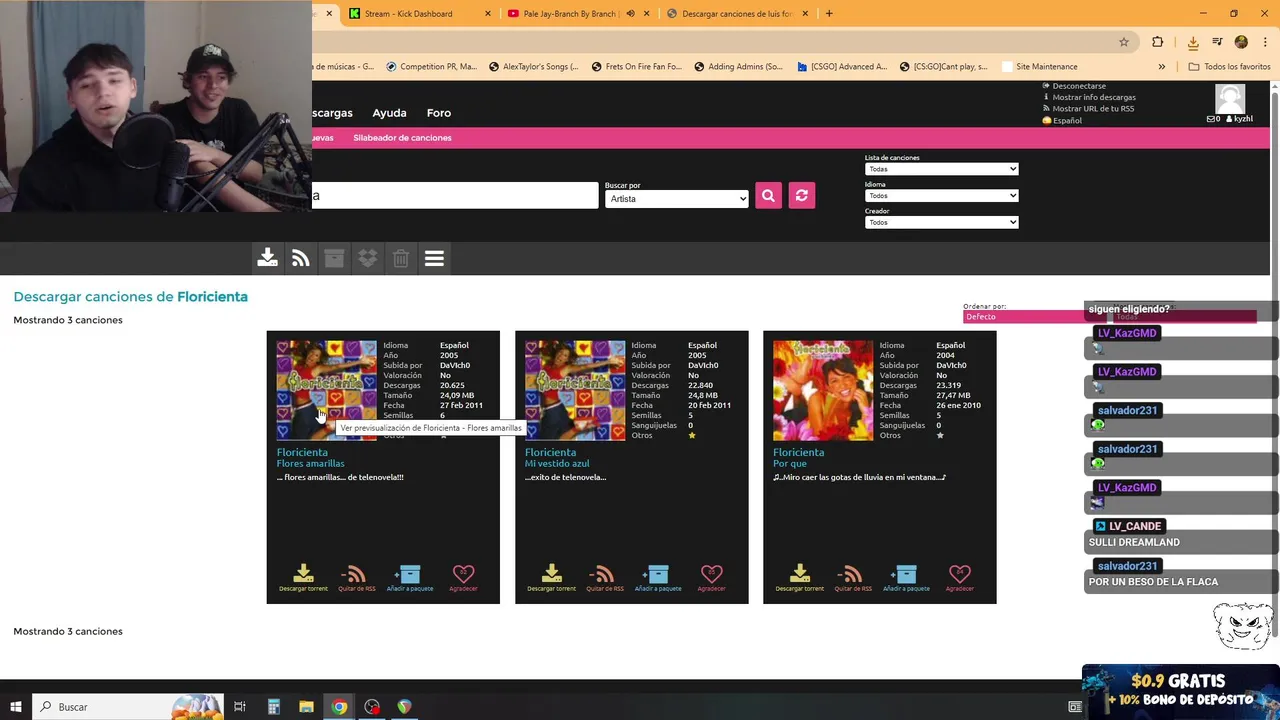Click the archive box icon in gray toolbar
This screenshot has width=1280, height=720.
tap(334, 258)
